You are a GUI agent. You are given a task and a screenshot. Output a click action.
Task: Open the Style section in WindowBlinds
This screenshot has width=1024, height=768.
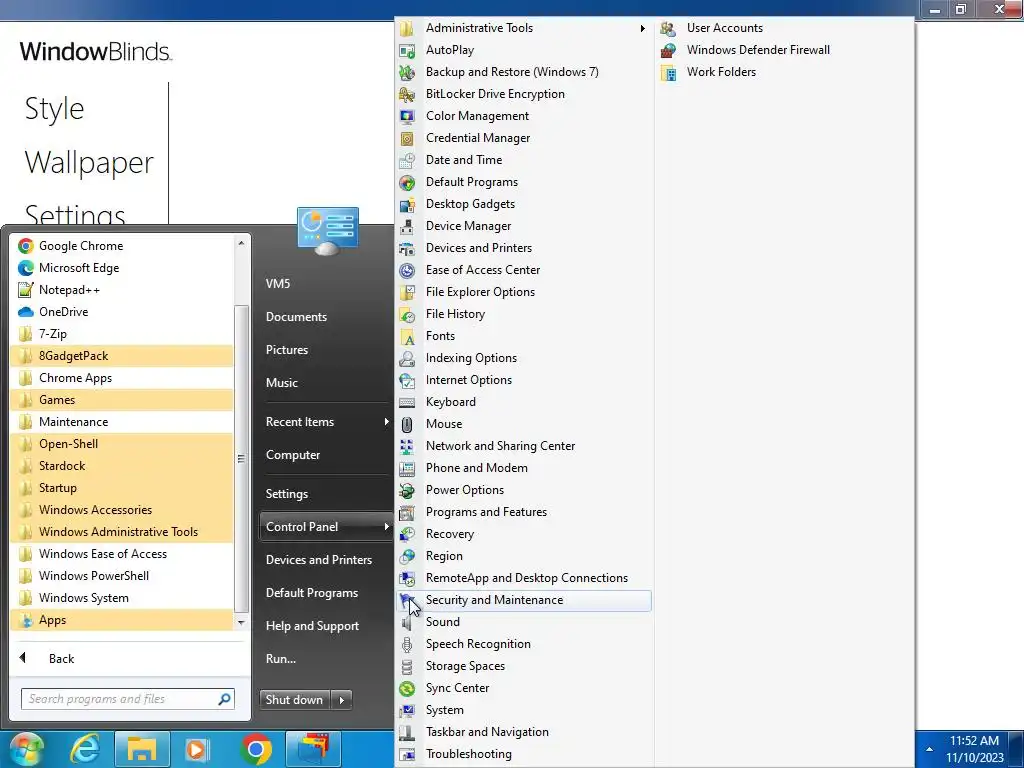point(54,108)
